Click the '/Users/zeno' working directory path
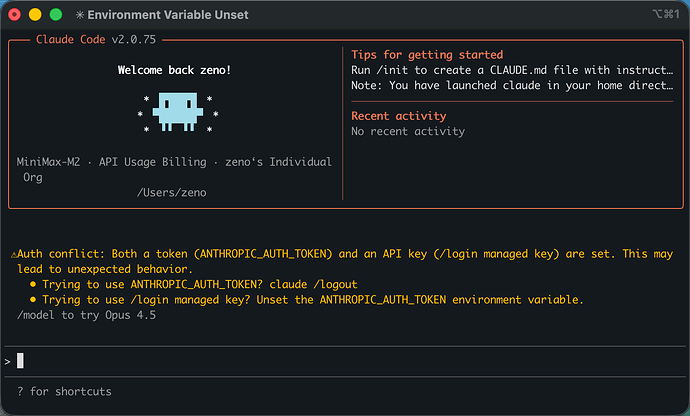Viewport: 690px width, 416px height. pyautogui.click(x=172, y=193)
